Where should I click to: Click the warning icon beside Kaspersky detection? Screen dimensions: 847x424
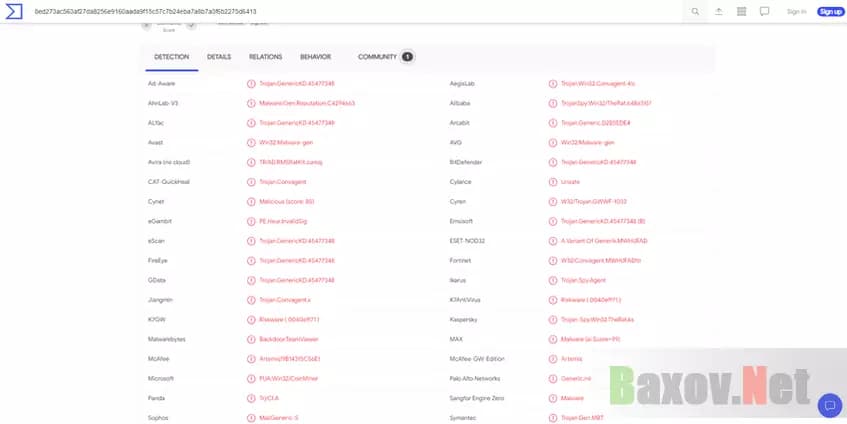click(x=553, y=319)
